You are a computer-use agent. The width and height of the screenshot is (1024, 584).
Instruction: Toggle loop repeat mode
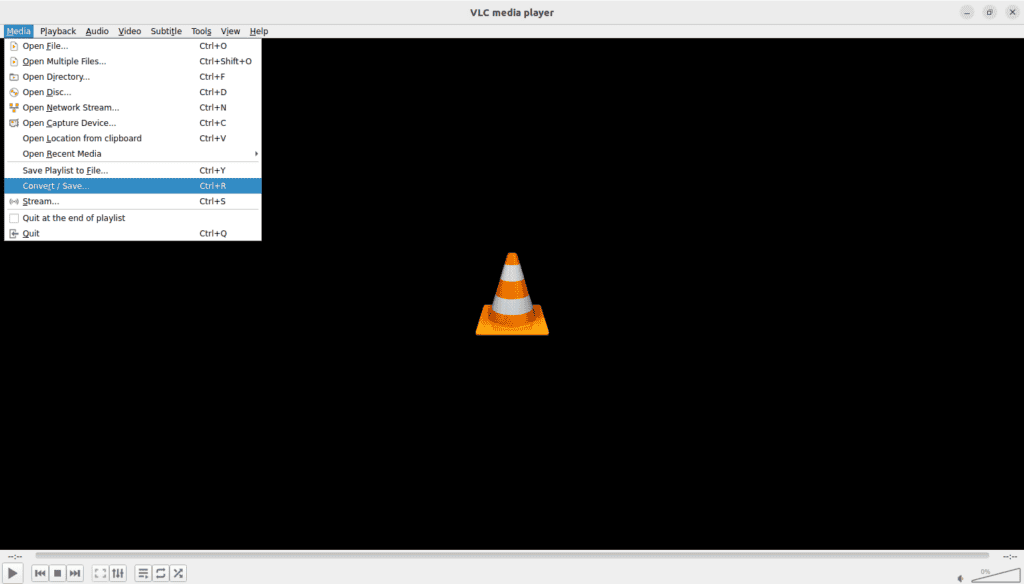coord(160,573)
